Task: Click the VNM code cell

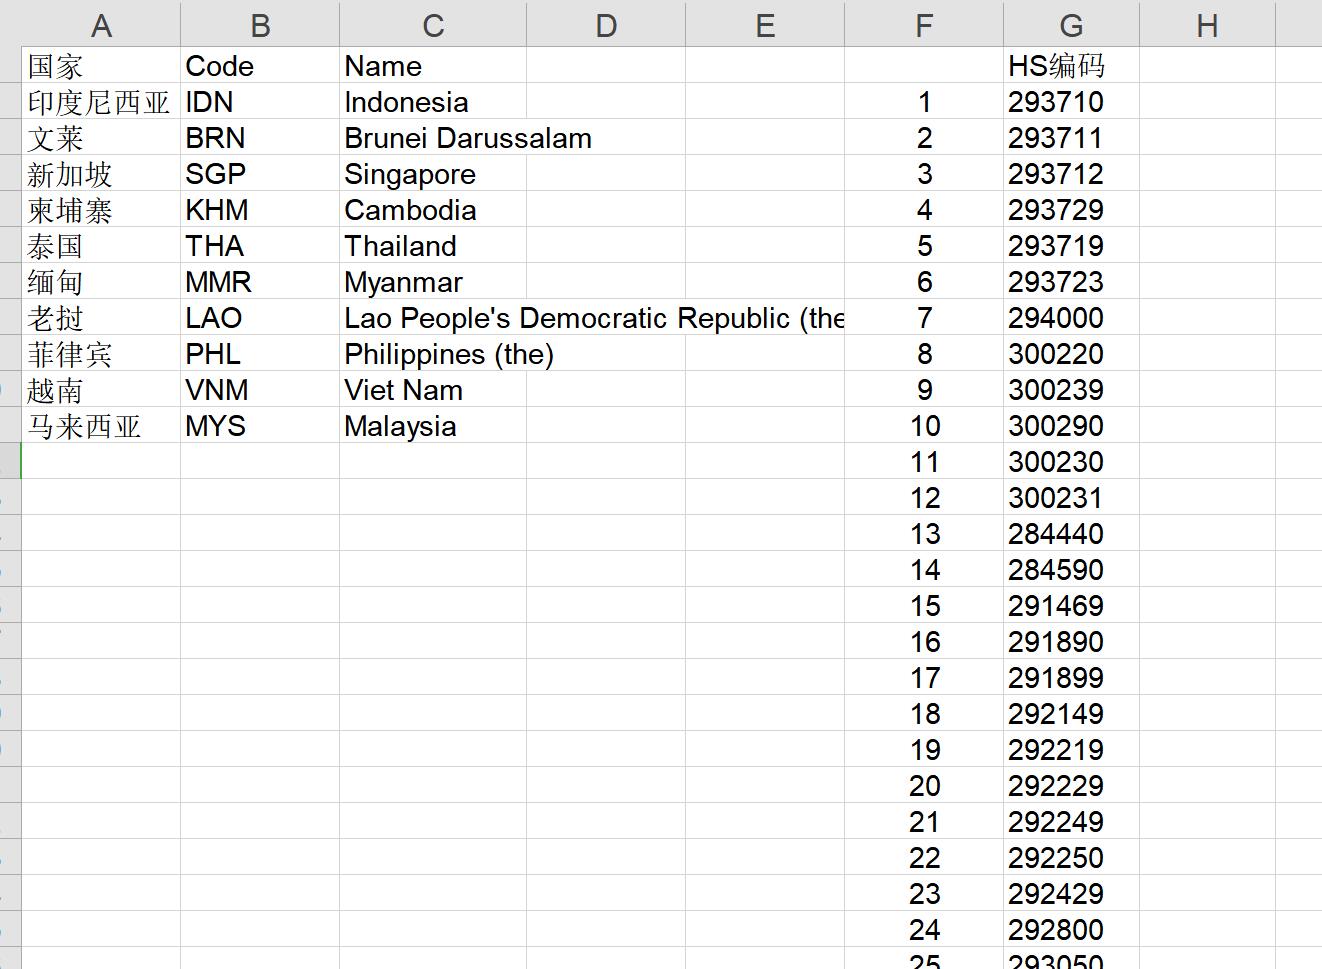Action: click(260, 389)
